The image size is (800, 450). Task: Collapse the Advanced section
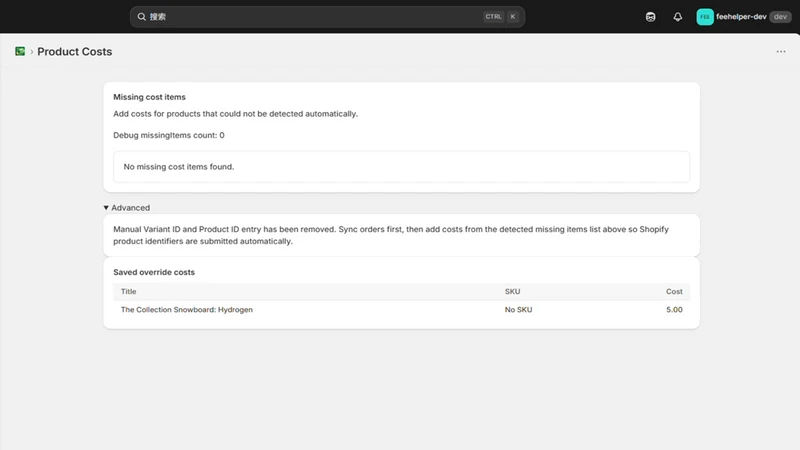click(127, 208)
